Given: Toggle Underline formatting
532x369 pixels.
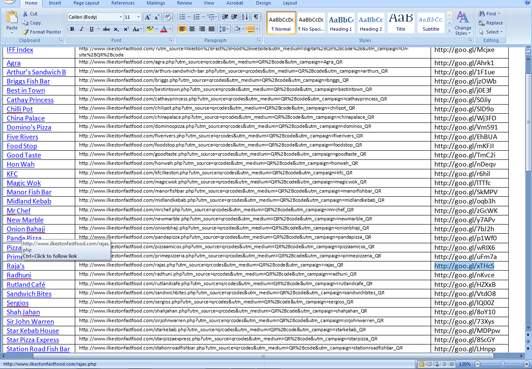Looking at the screenshot, I should [91, 29].
